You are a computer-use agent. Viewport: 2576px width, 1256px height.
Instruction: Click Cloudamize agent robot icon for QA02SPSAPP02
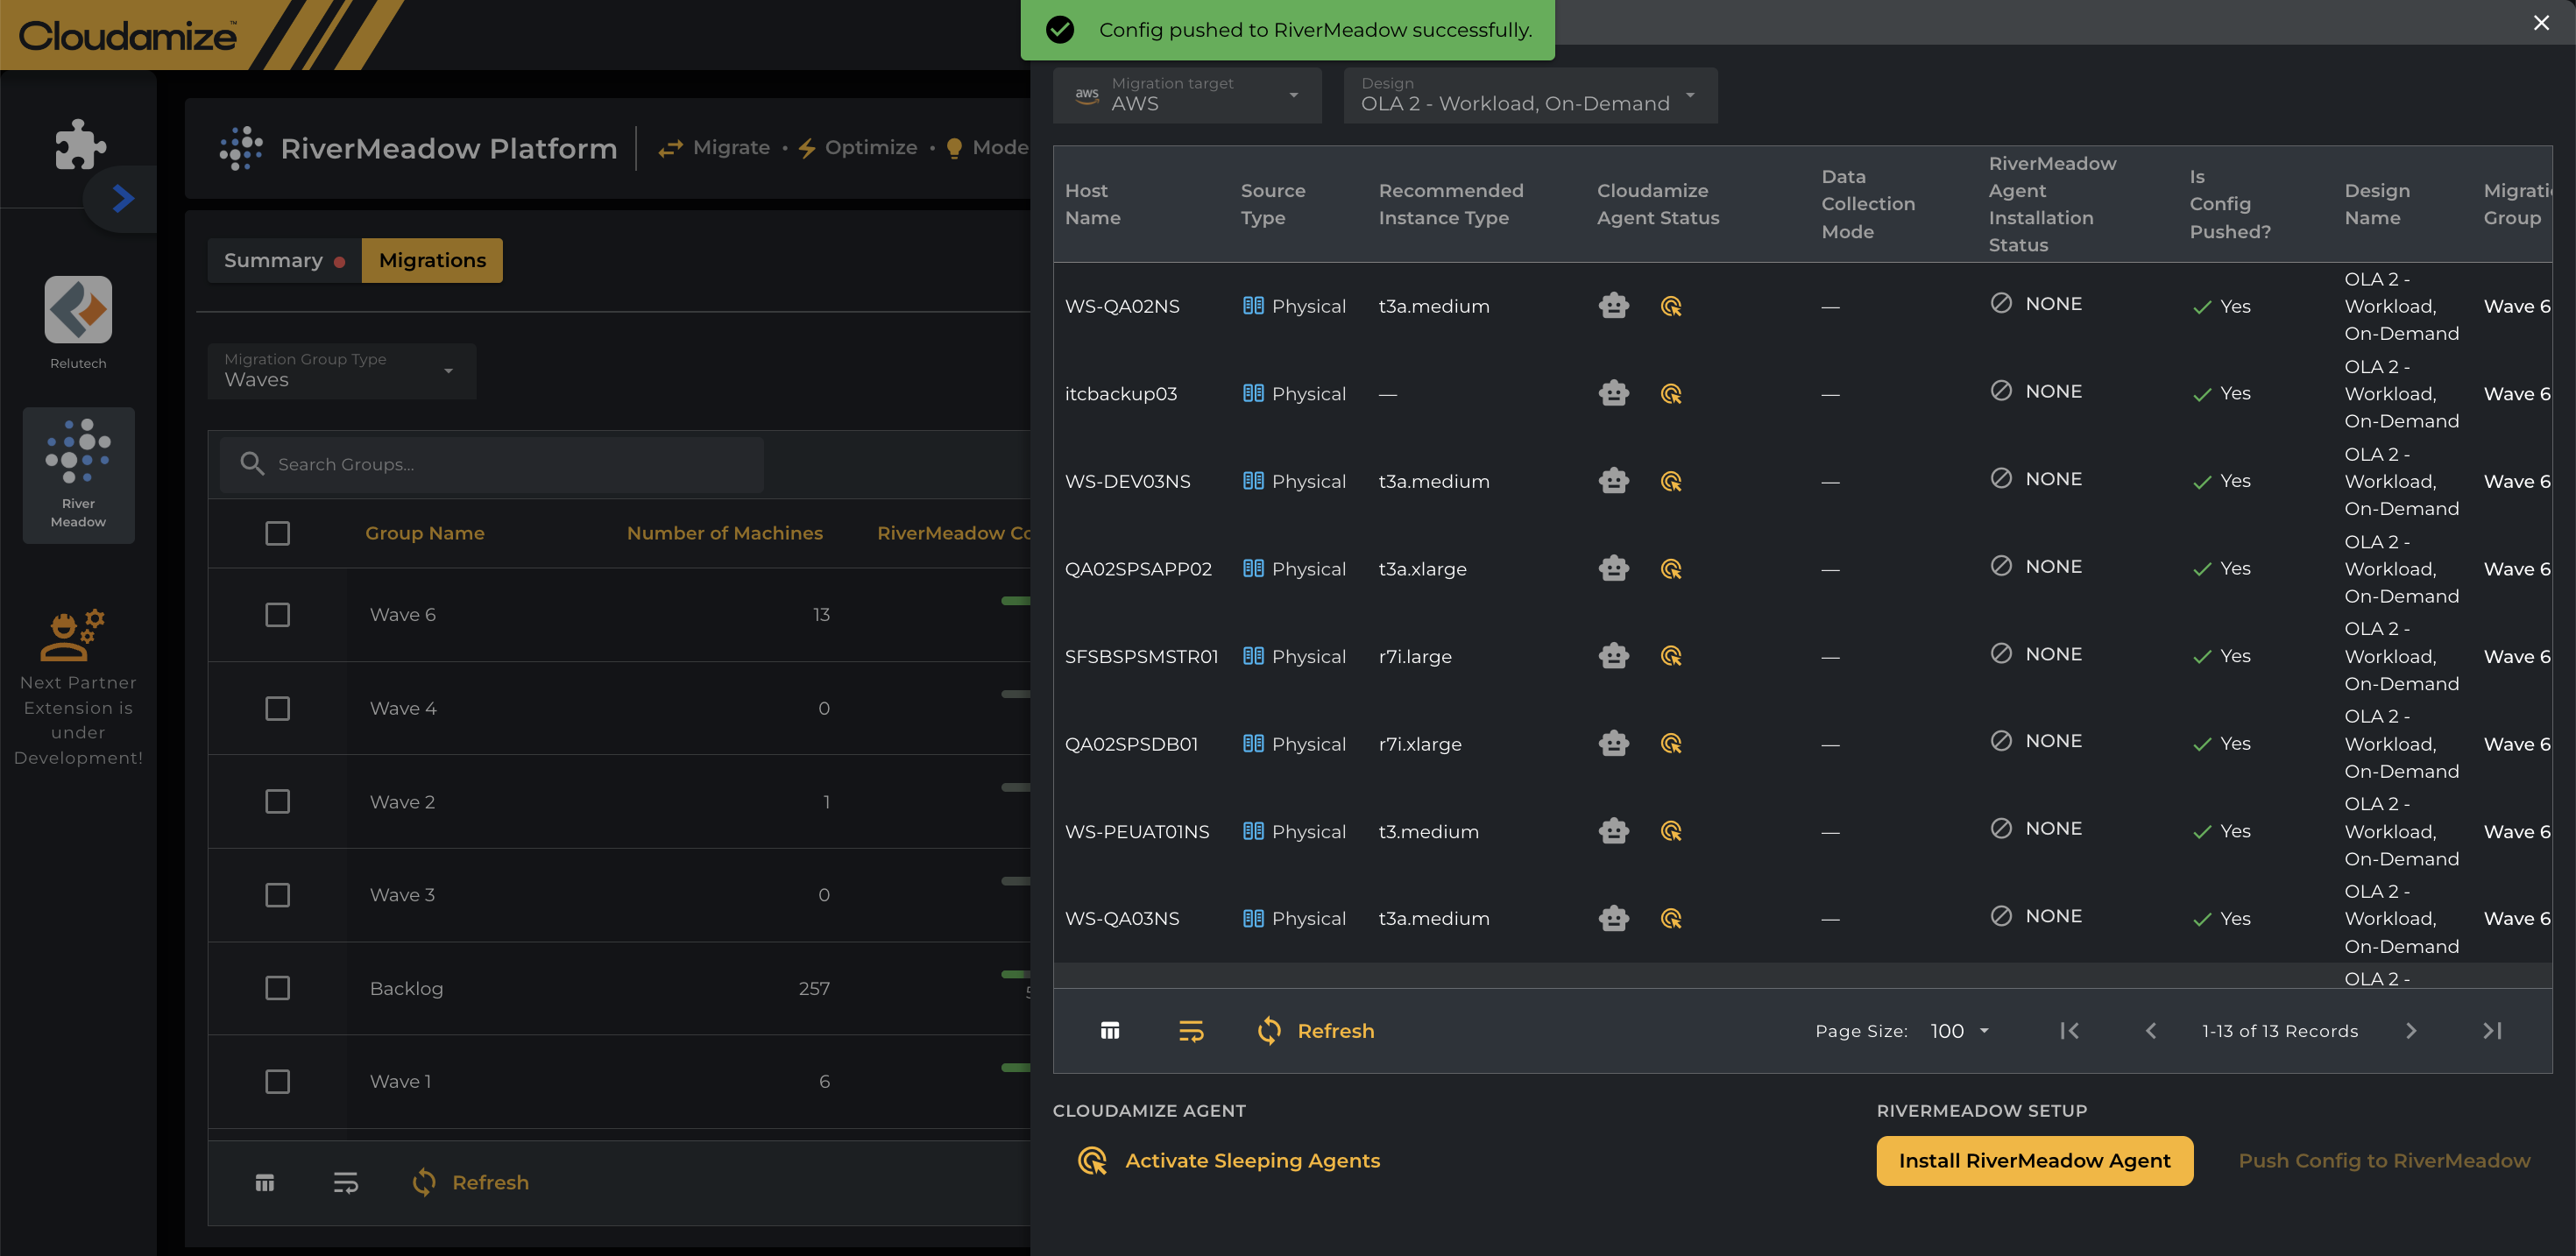1614,569
